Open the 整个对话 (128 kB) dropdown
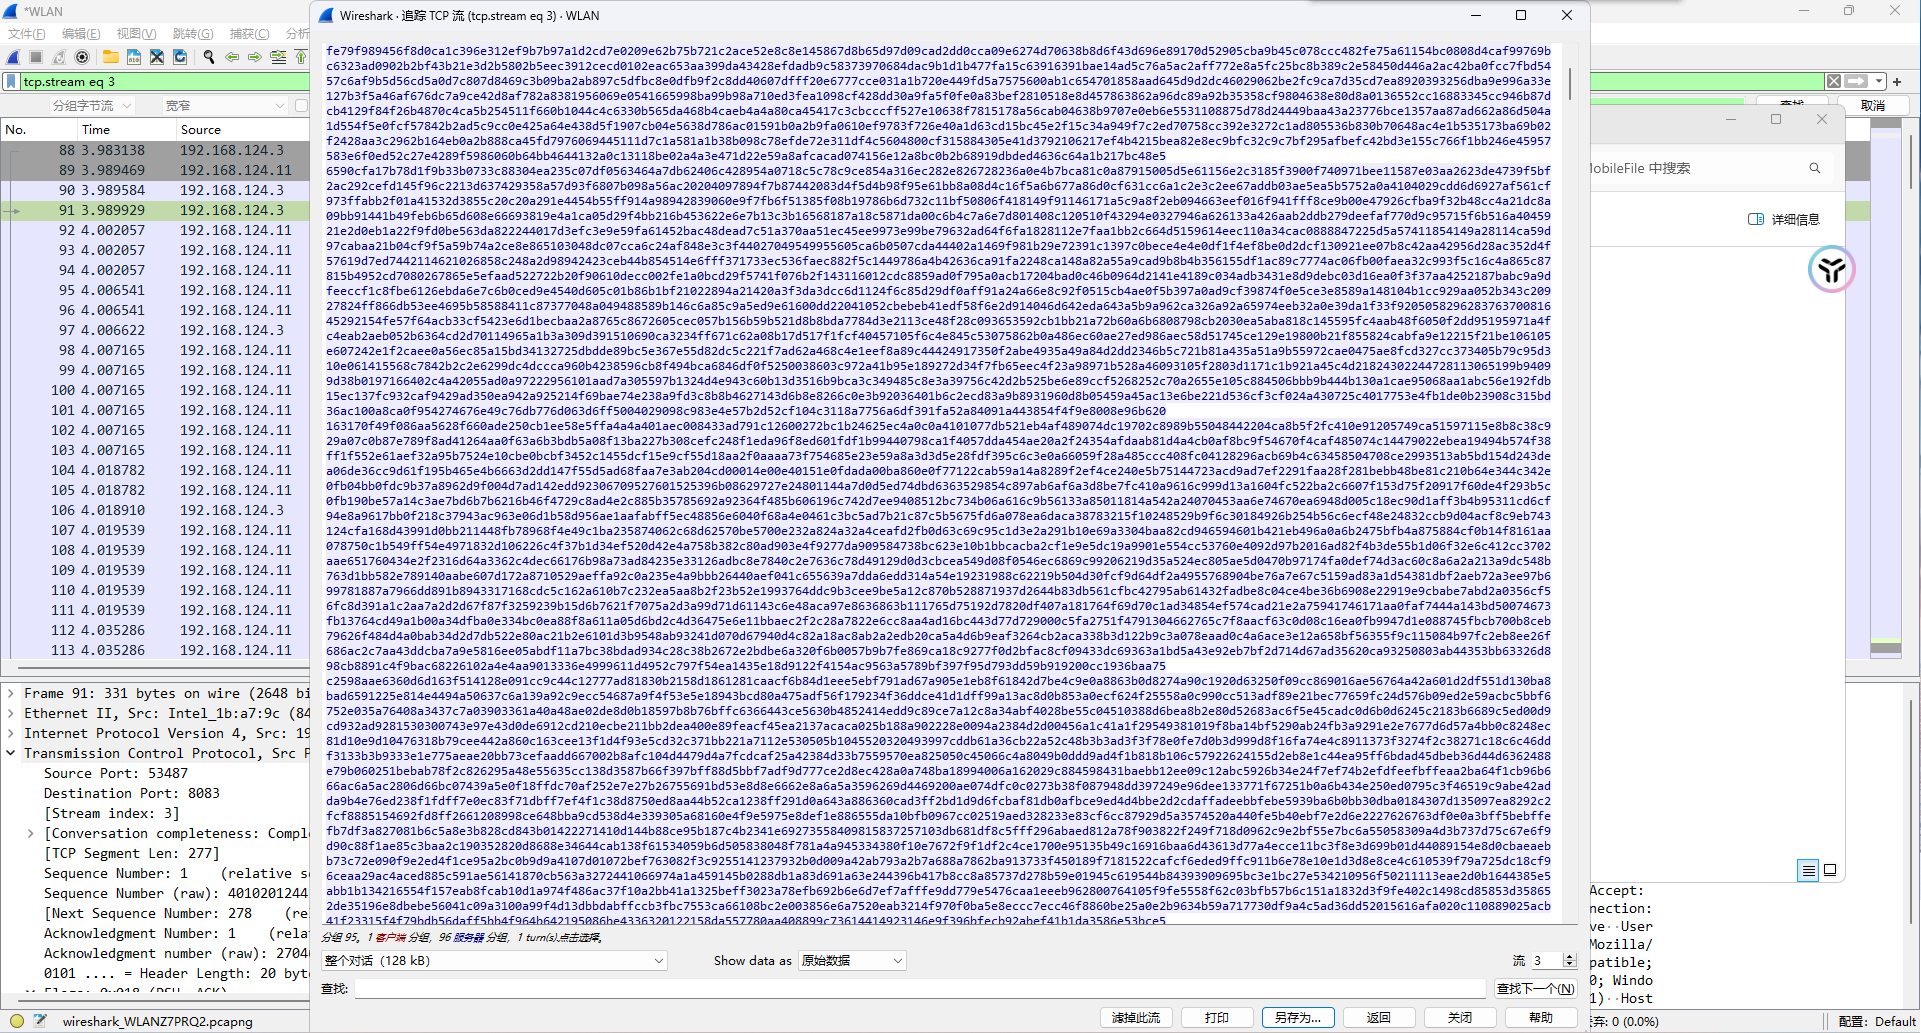 tap(494, 960)
